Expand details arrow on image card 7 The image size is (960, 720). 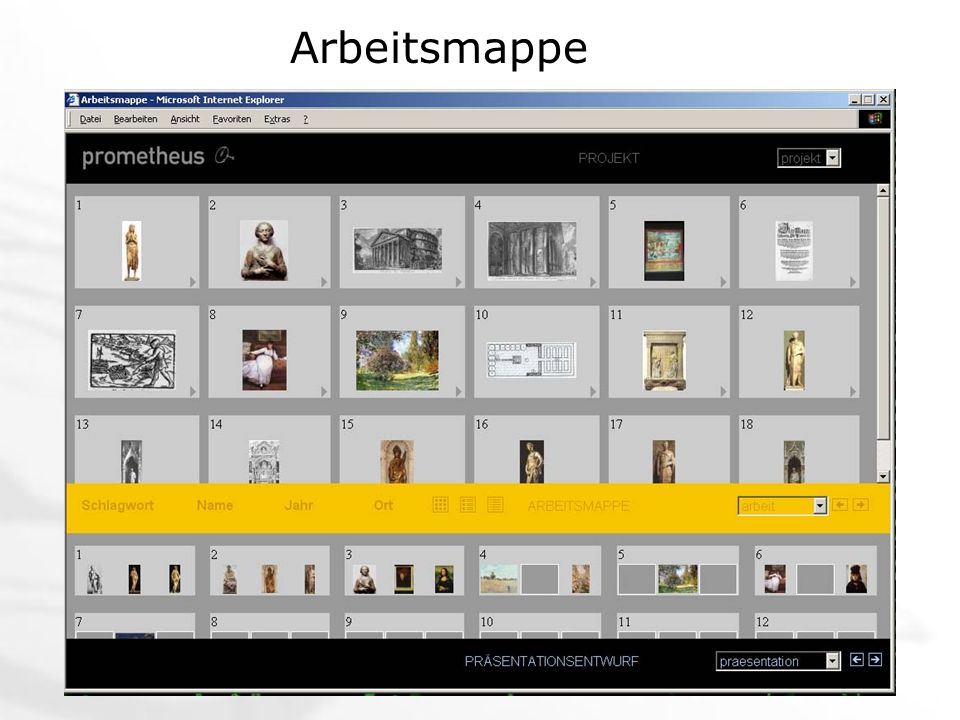(x=193, y=391)
